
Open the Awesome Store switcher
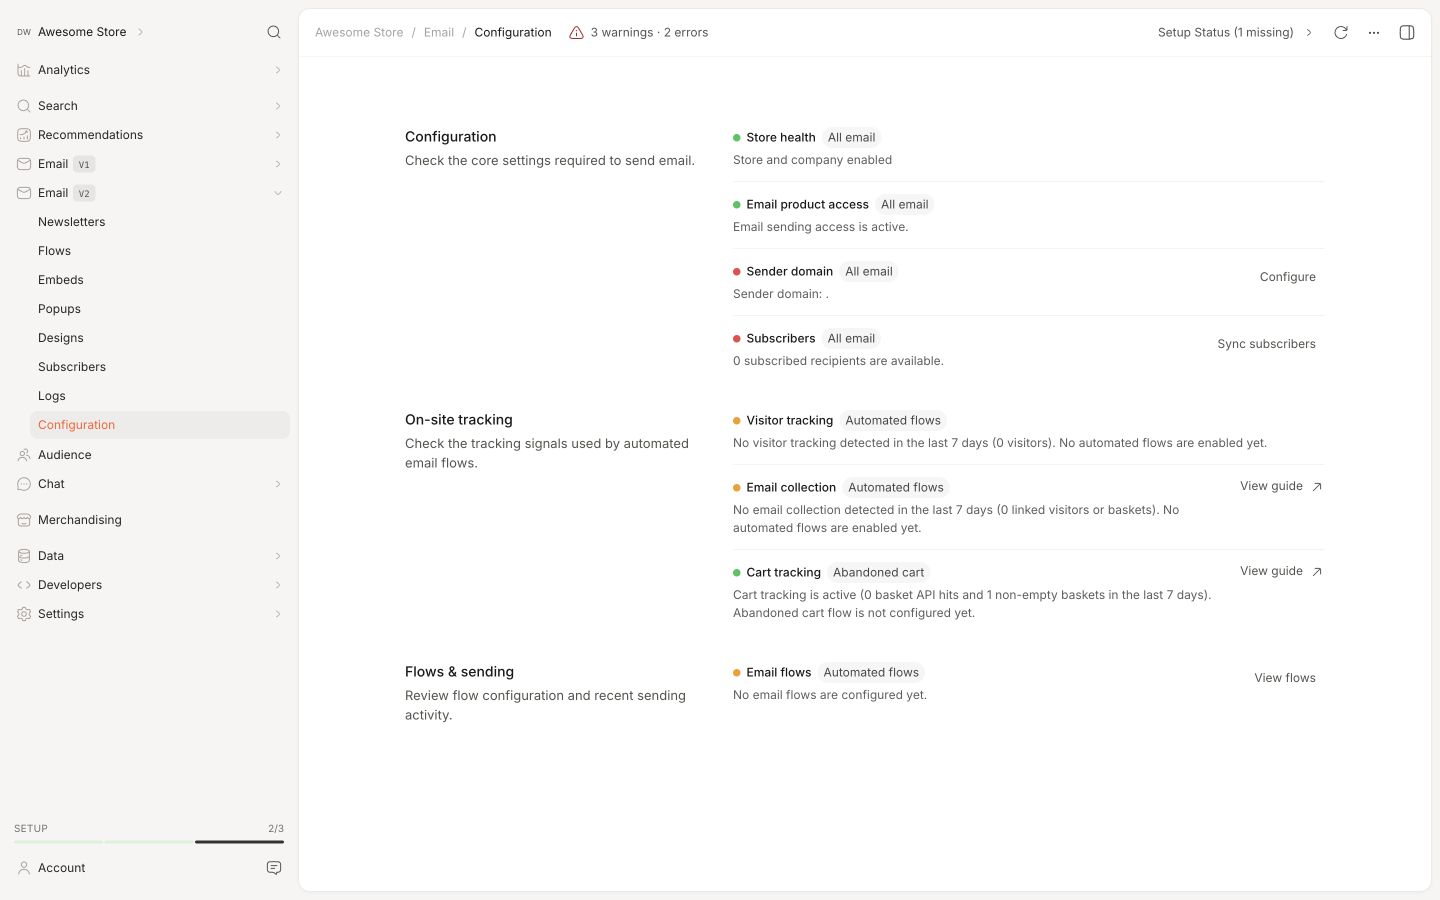(x=81, y=32)
